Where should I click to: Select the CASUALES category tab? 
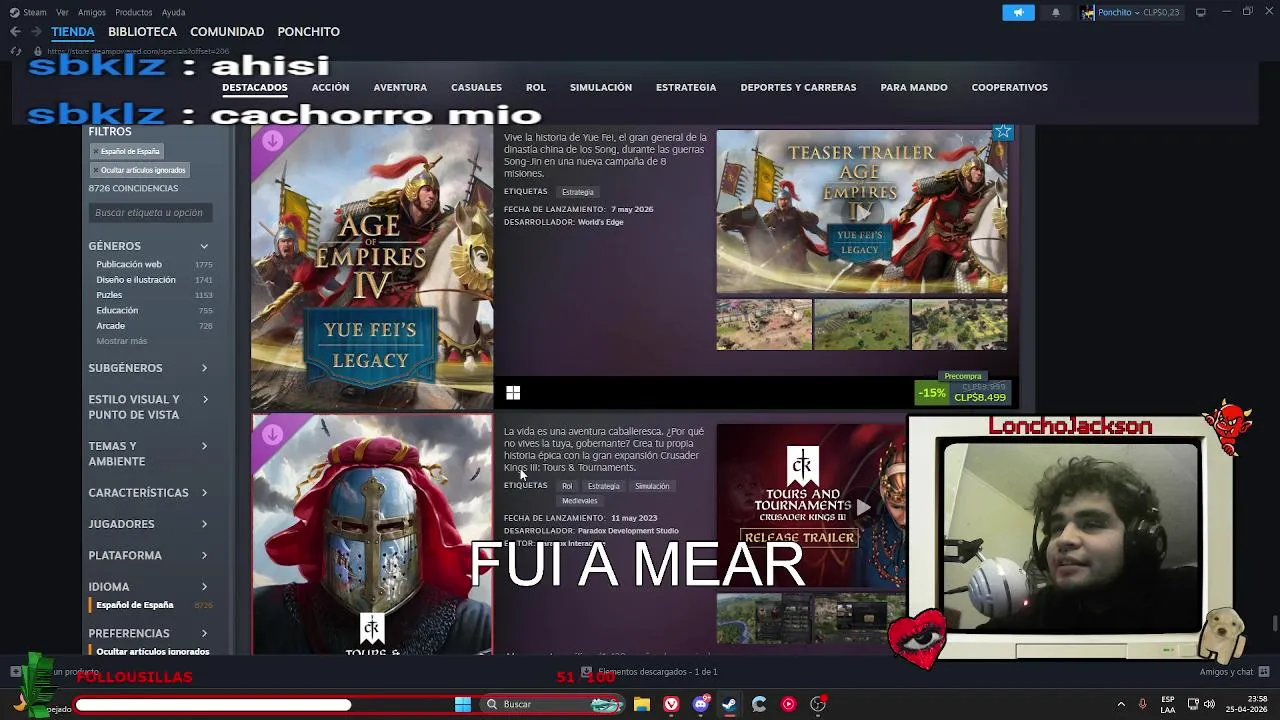pyautogui.click(x=476, y=87)
